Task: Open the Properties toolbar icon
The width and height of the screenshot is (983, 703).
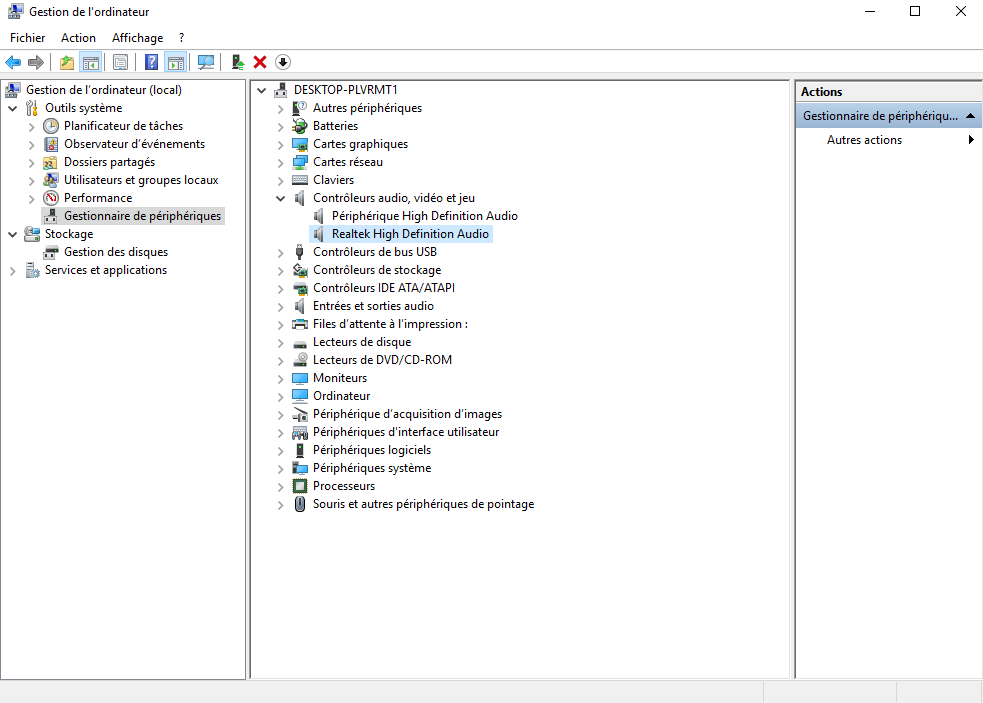Action: click(x=120, y=62)
